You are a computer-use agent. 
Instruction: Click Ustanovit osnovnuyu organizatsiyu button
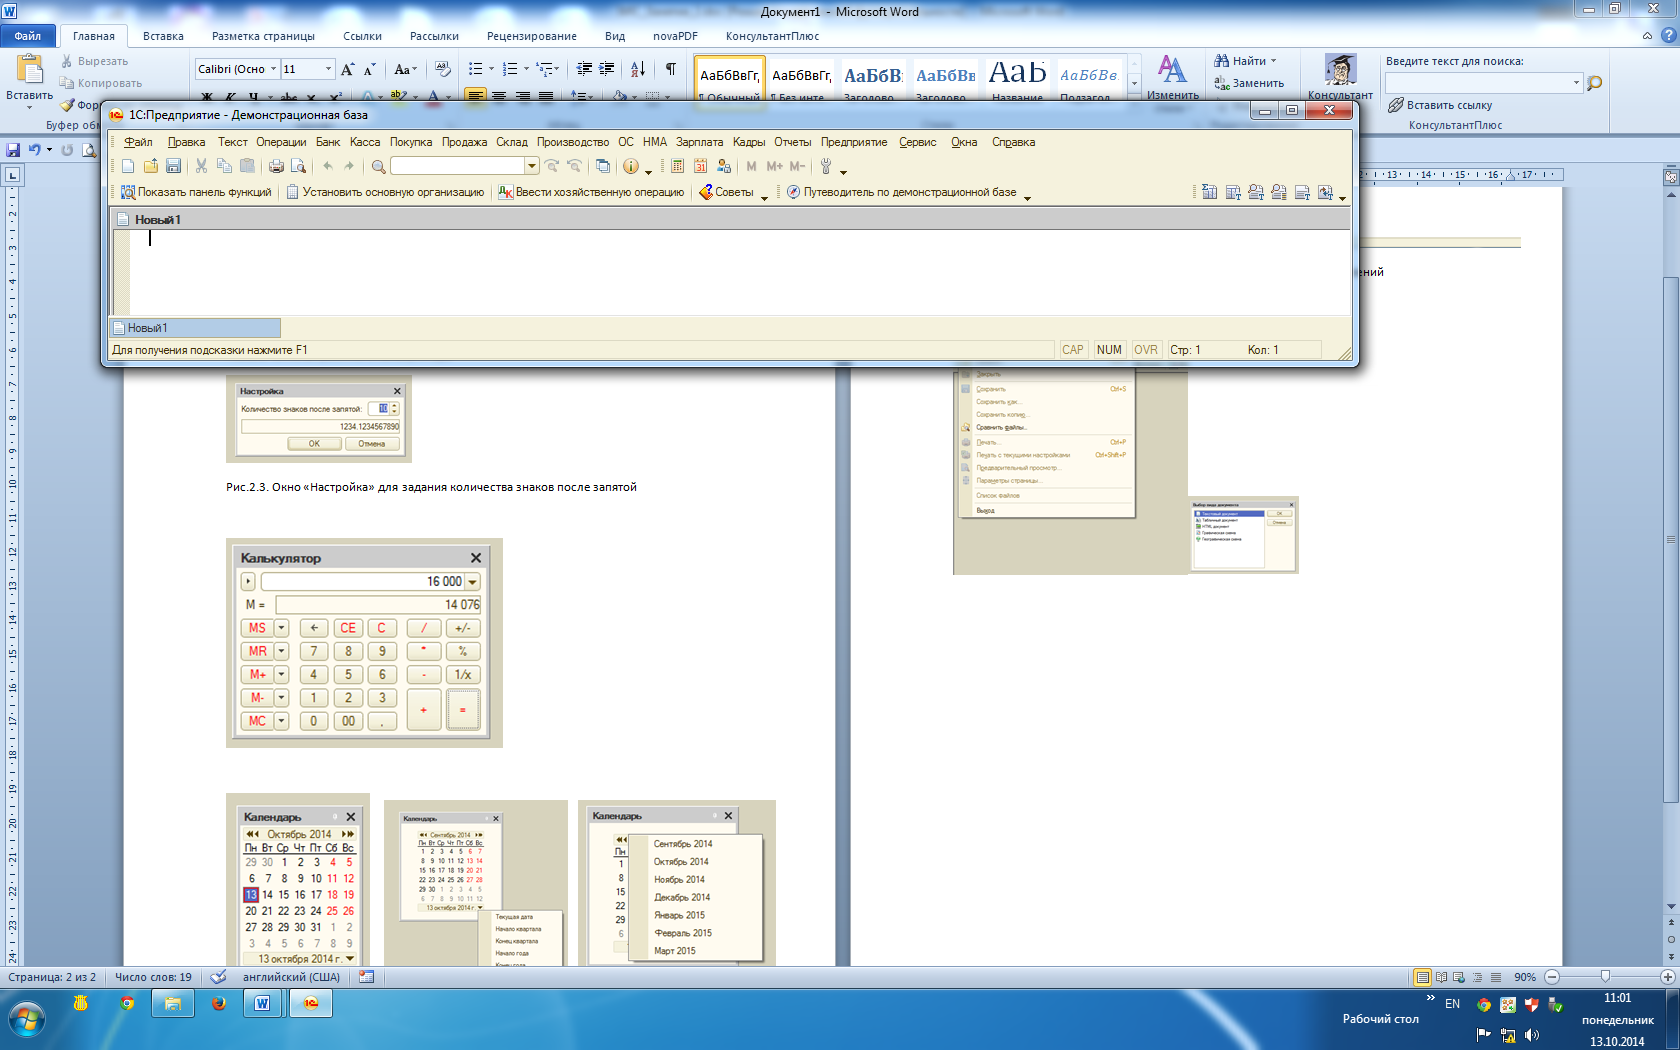[x=385, y=192]
